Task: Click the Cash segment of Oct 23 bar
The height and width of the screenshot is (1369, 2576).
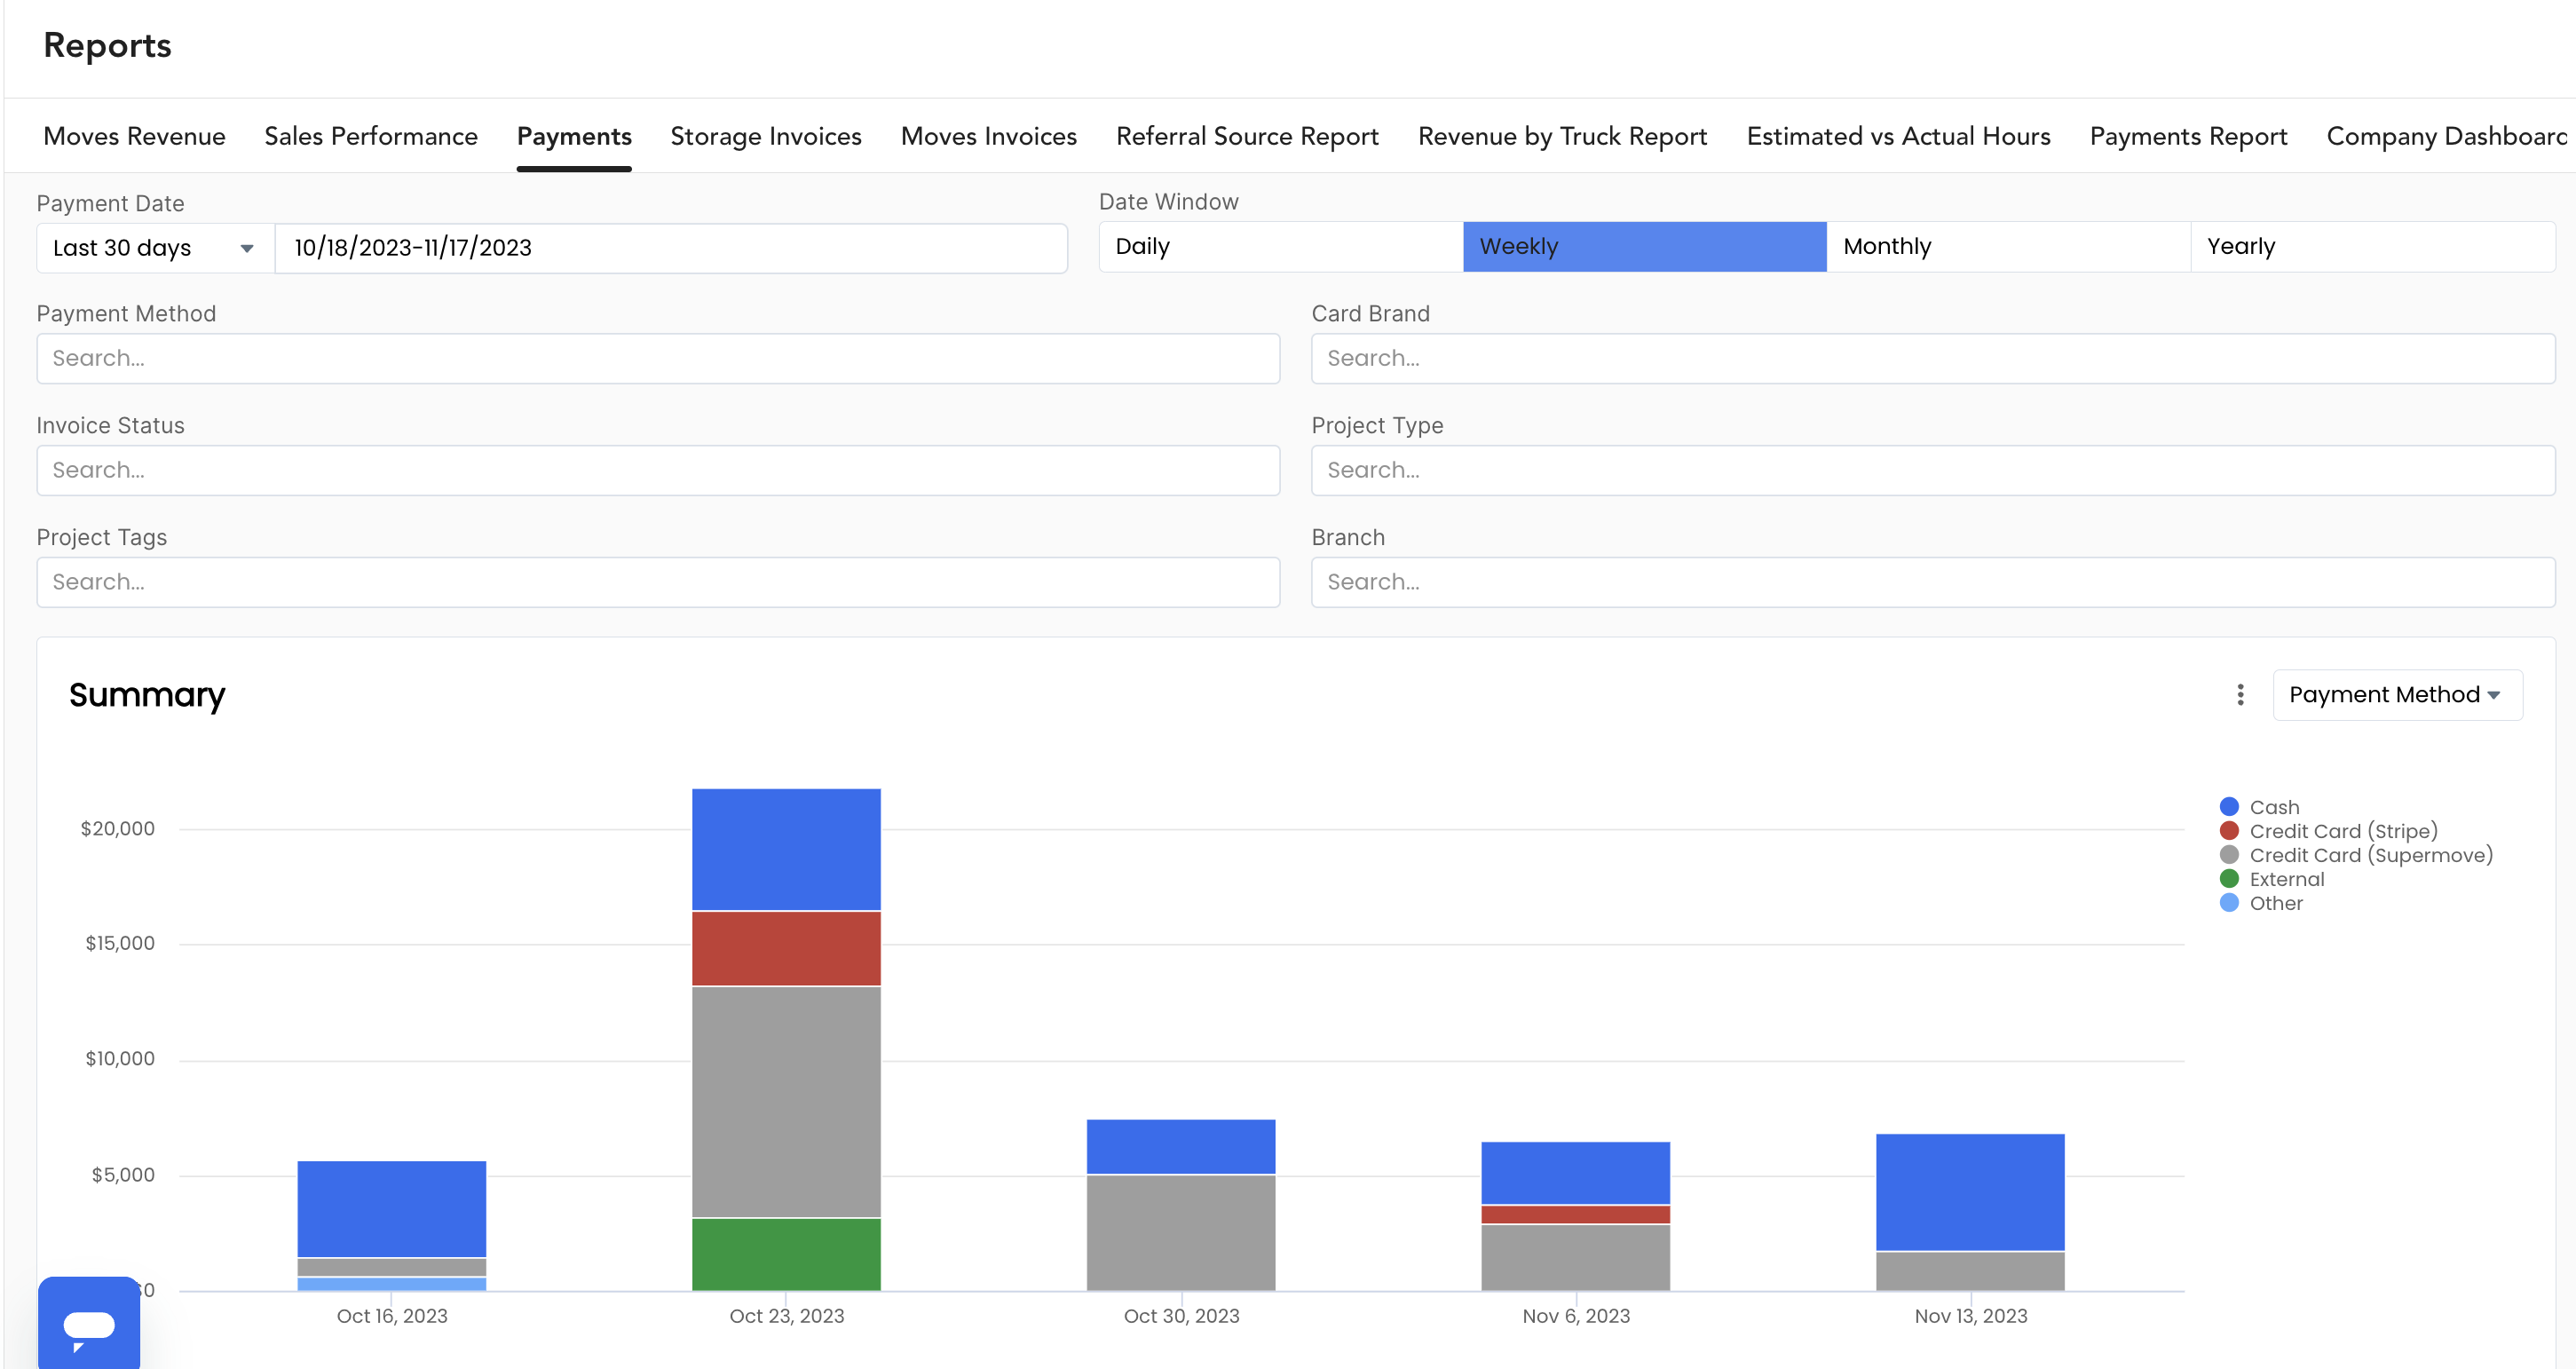Action: click(x=786, y=849)
